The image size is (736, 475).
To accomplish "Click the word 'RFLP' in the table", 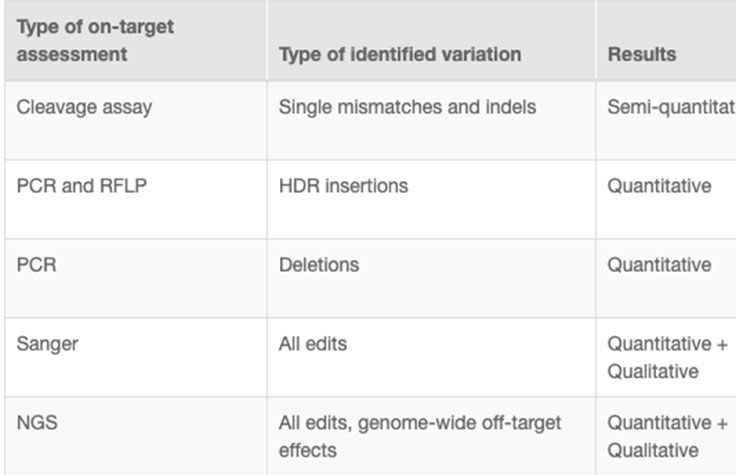I will pyautogui.click(x=122, y=185).
